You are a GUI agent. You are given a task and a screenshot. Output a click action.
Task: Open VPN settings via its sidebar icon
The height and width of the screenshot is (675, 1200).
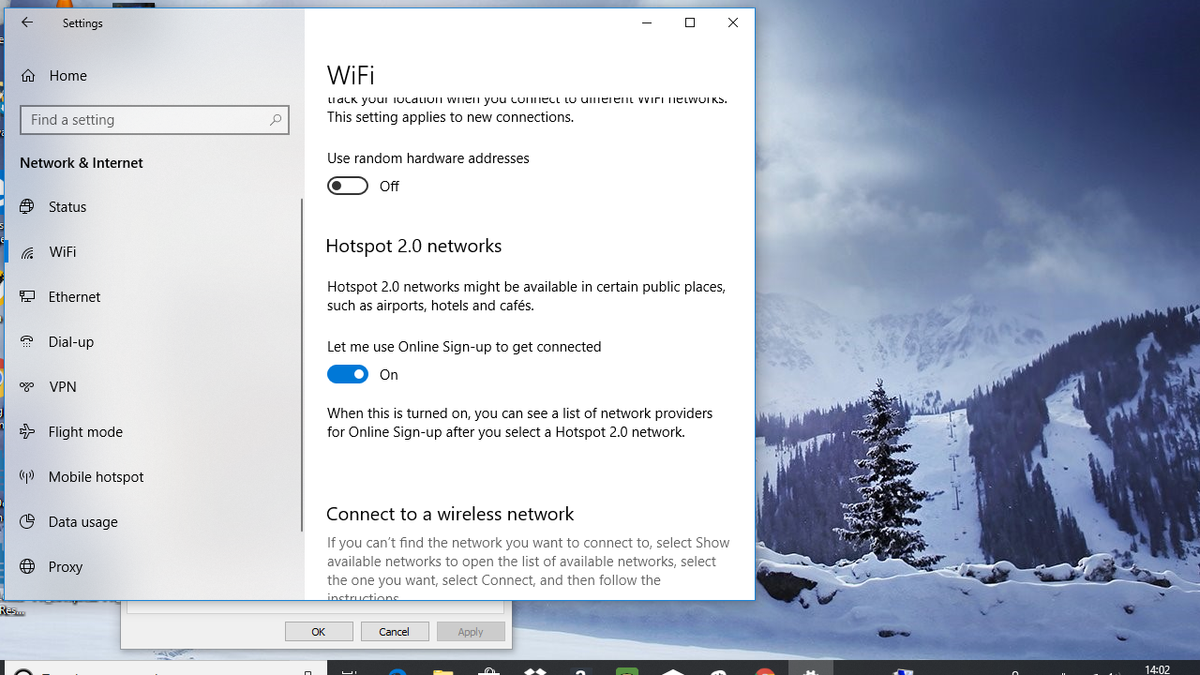pyautogui.click(x=27, y=387)
